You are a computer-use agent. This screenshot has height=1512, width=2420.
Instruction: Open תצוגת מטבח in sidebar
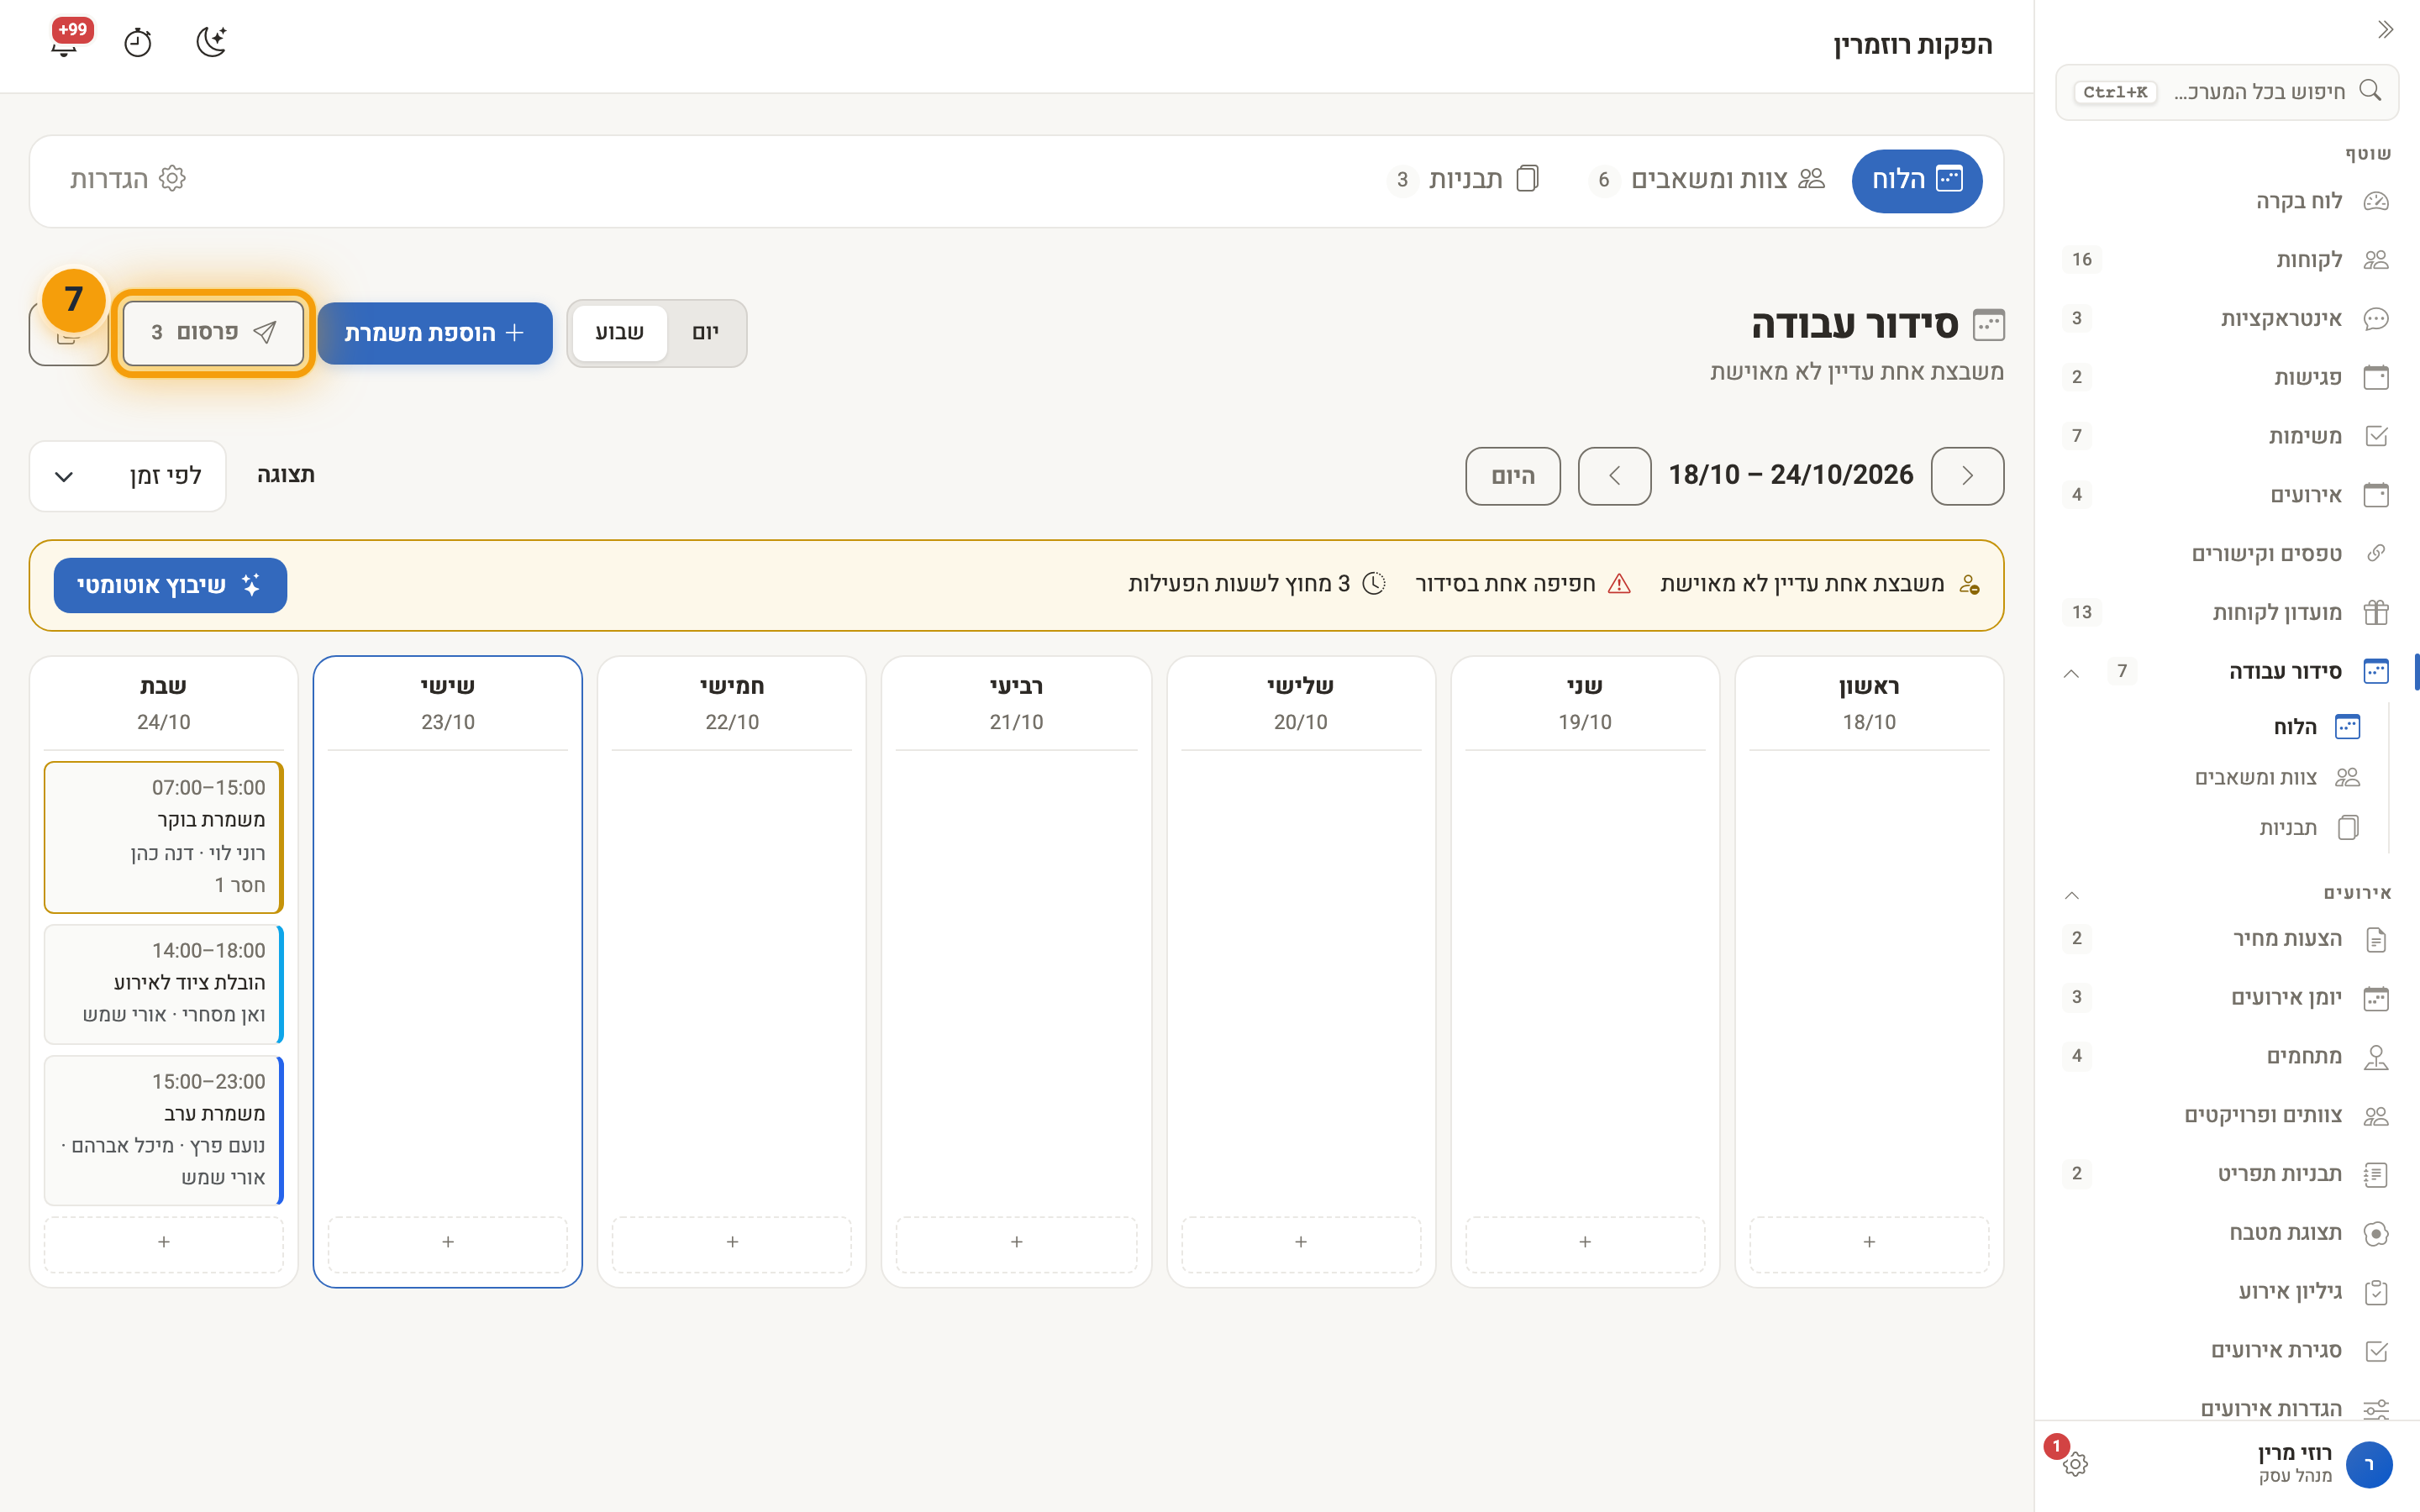click(x=2227, y=1233)
